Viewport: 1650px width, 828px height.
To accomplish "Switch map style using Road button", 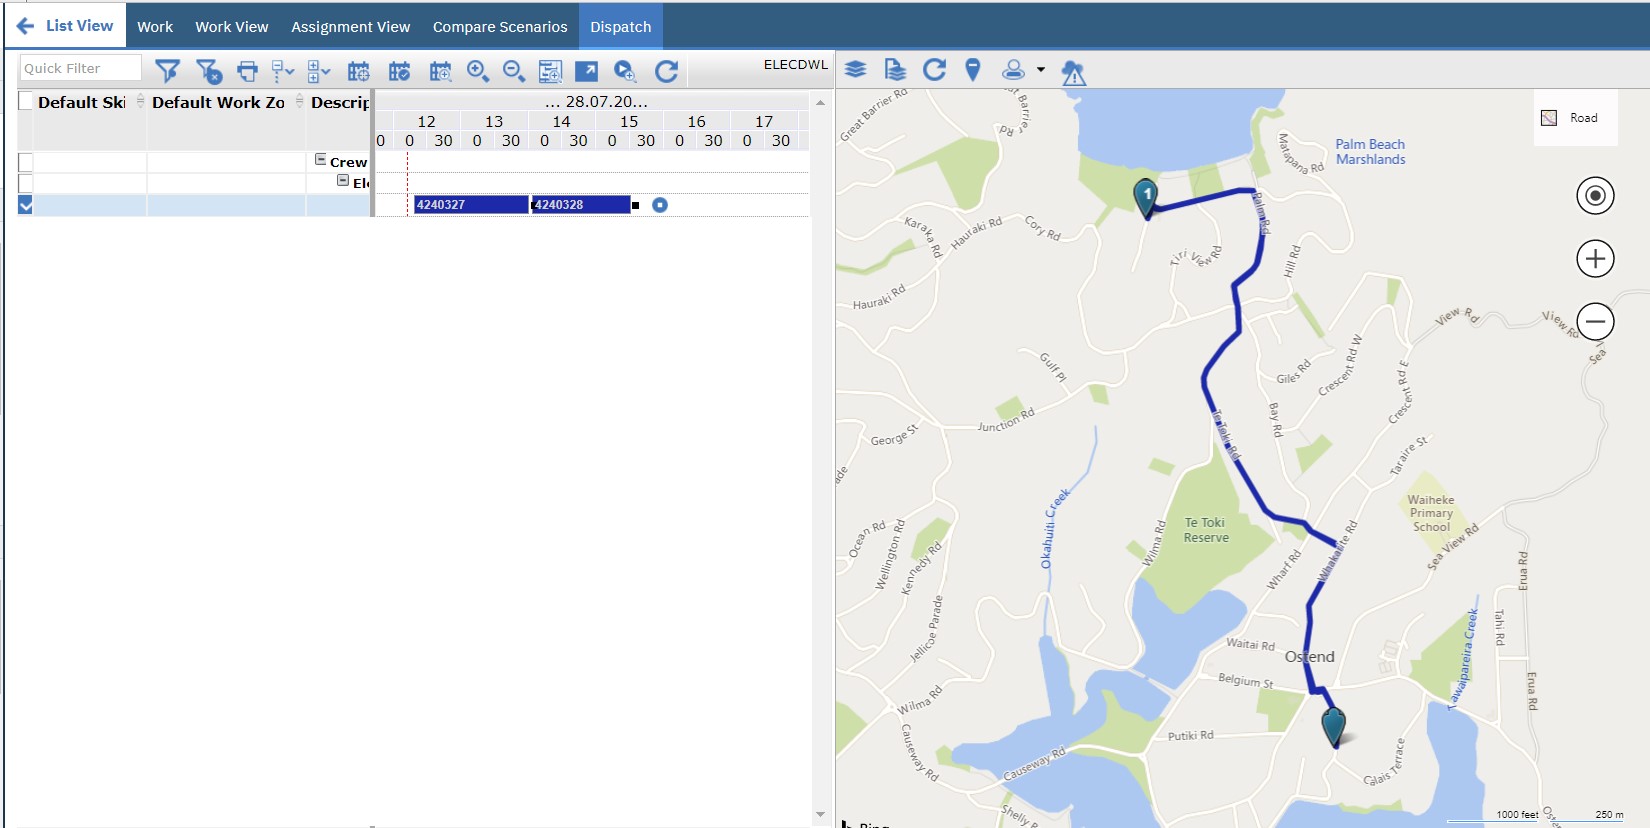I will [1576, 118].
